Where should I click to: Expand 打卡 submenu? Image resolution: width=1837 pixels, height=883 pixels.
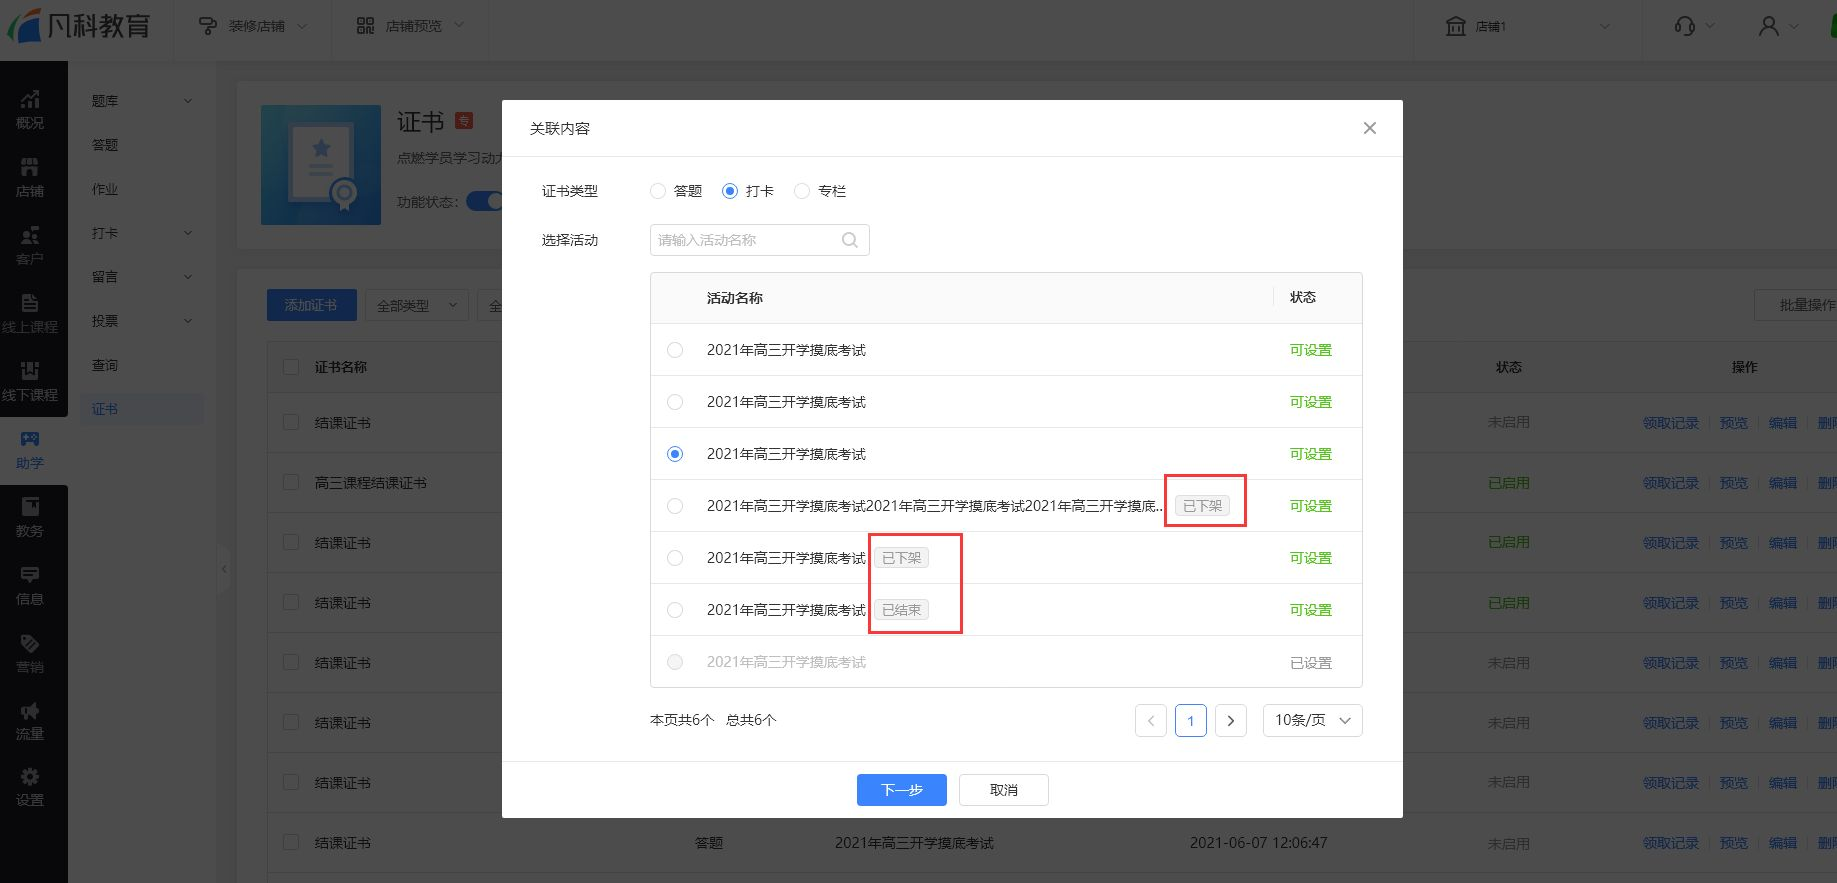pyautogui.click(x=188, y=233)
